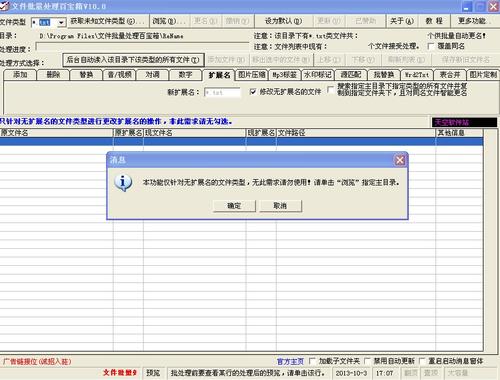This screenshot has width=500, height=380.
Task: Click the 现文件名 column header
Action: tap(195, 133)
